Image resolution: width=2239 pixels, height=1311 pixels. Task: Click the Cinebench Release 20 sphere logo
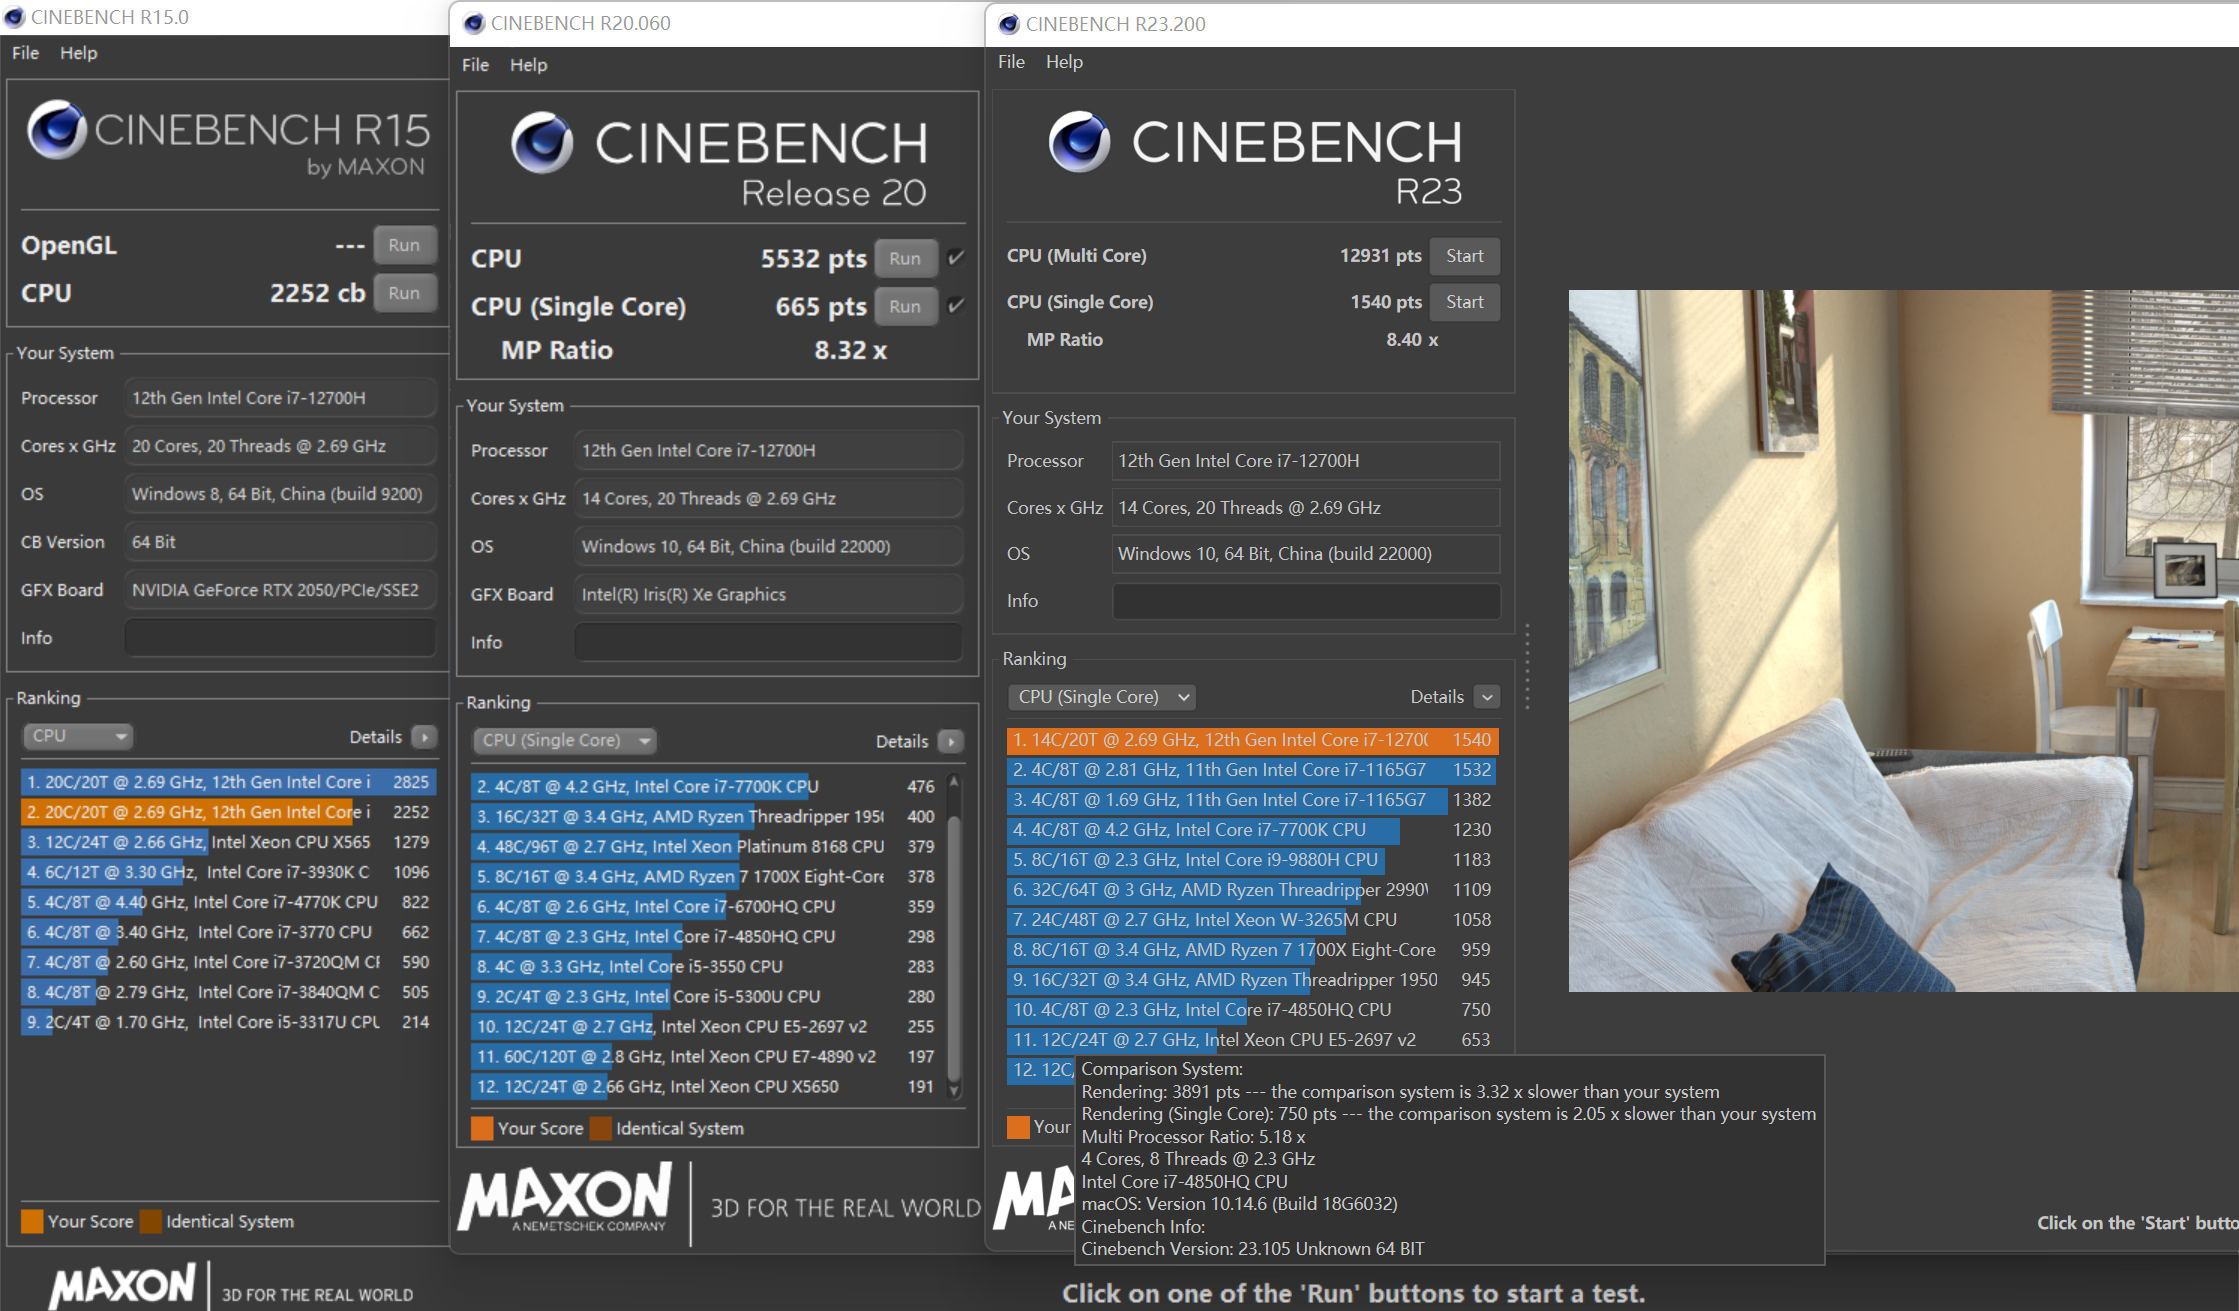pyautogui.click(x=542, y=143)
